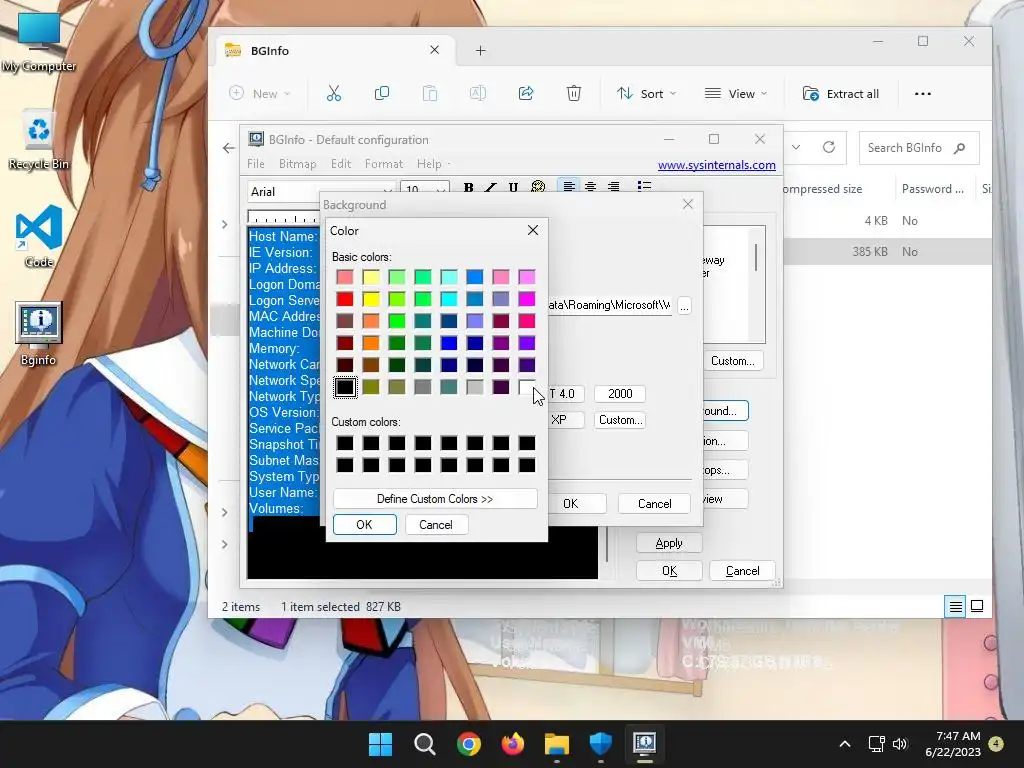Image resolution: width=1024 pixels, height=768 pixels.
Task: Open Firefox from the taskbar
Action: (x=513, y=744)
